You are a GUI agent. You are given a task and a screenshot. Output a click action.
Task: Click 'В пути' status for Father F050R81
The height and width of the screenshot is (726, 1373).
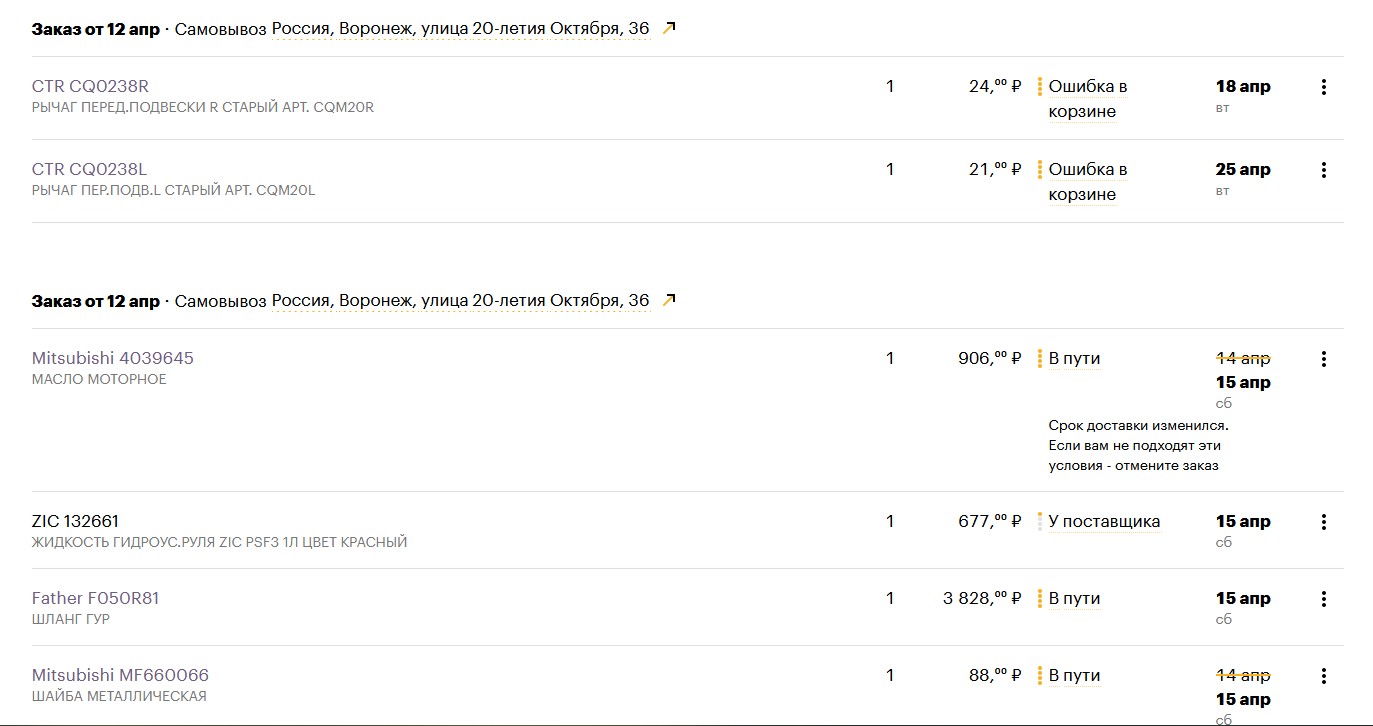[1074, 598]
